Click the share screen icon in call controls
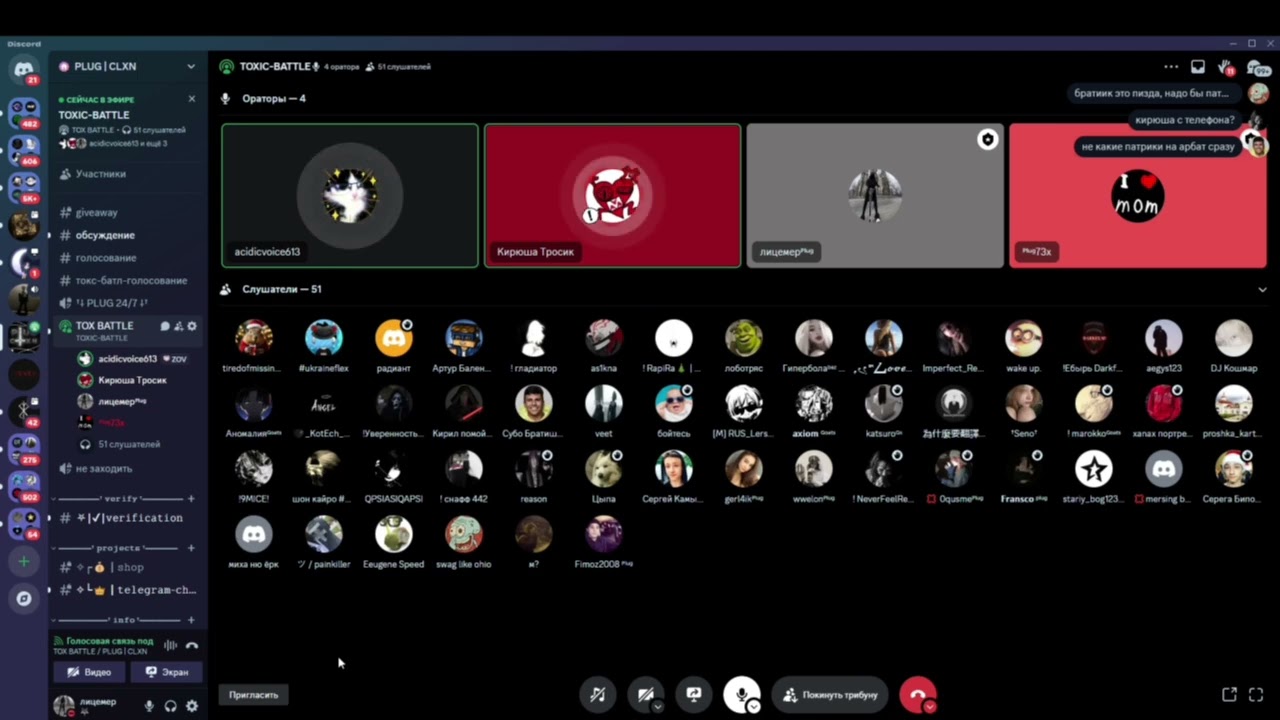Screen dimensions: 1280x720 click(x=694, y=694)
